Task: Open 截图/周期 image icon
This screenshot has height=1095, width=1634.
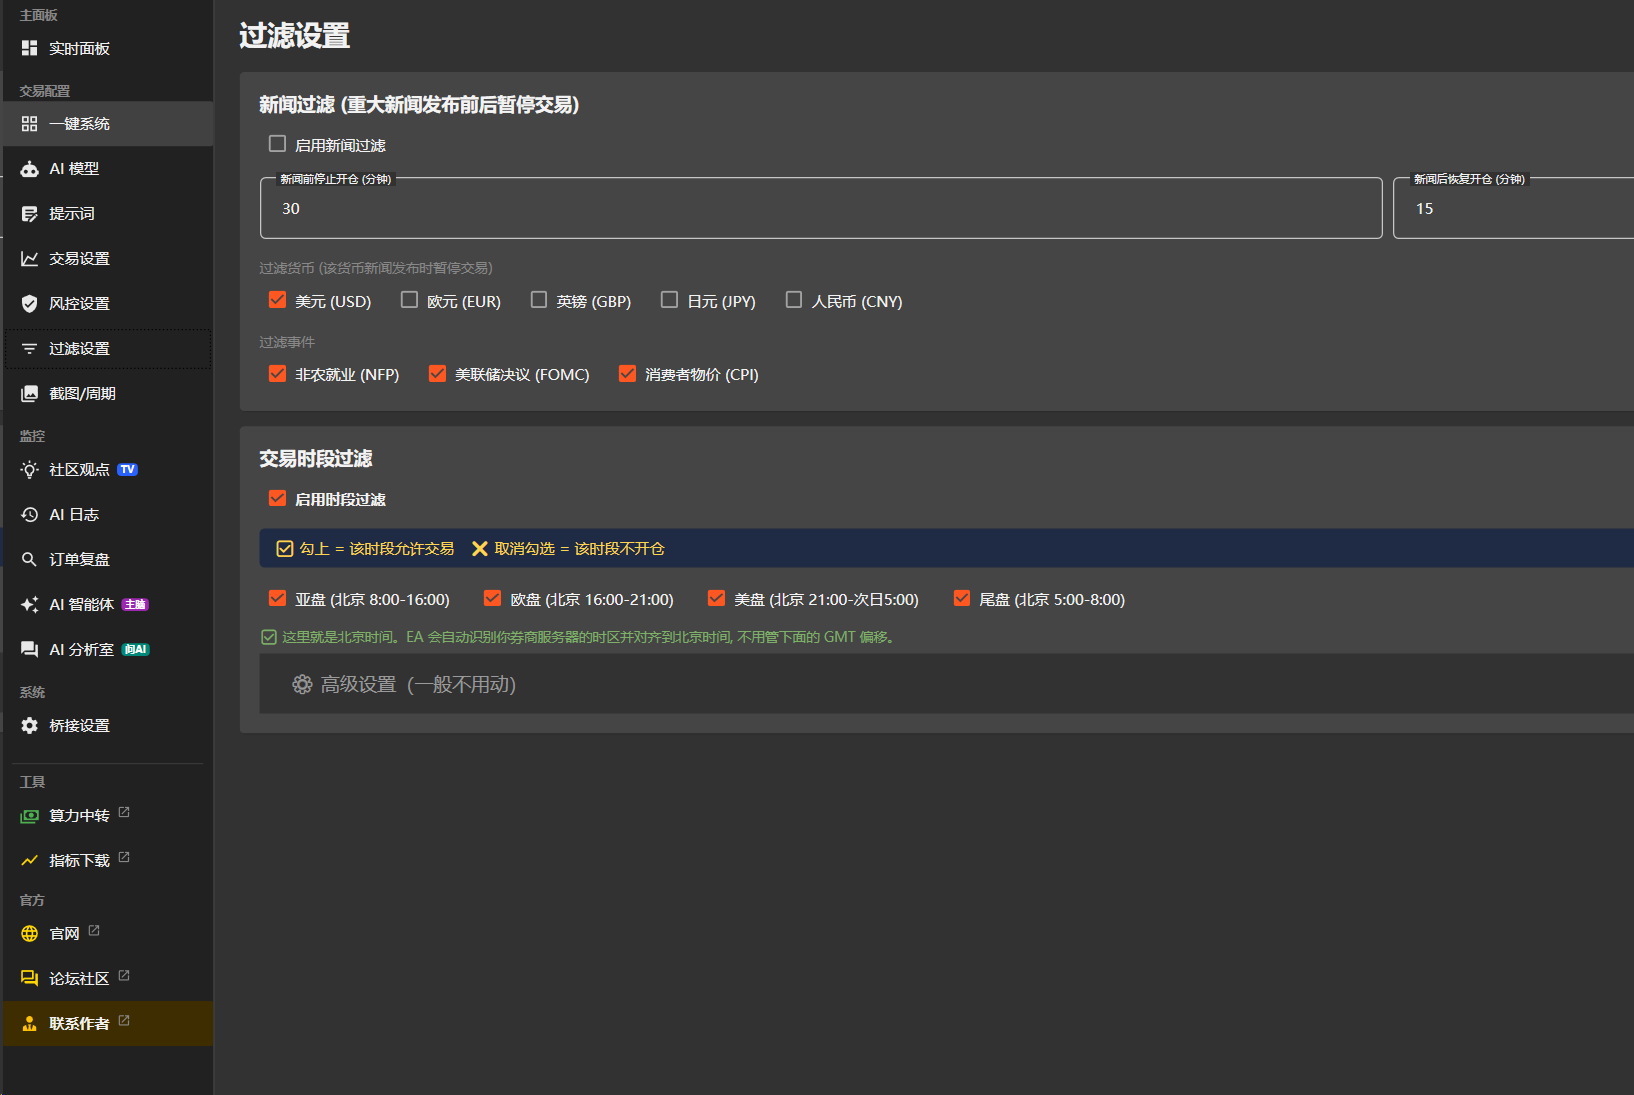Action: 29,394
